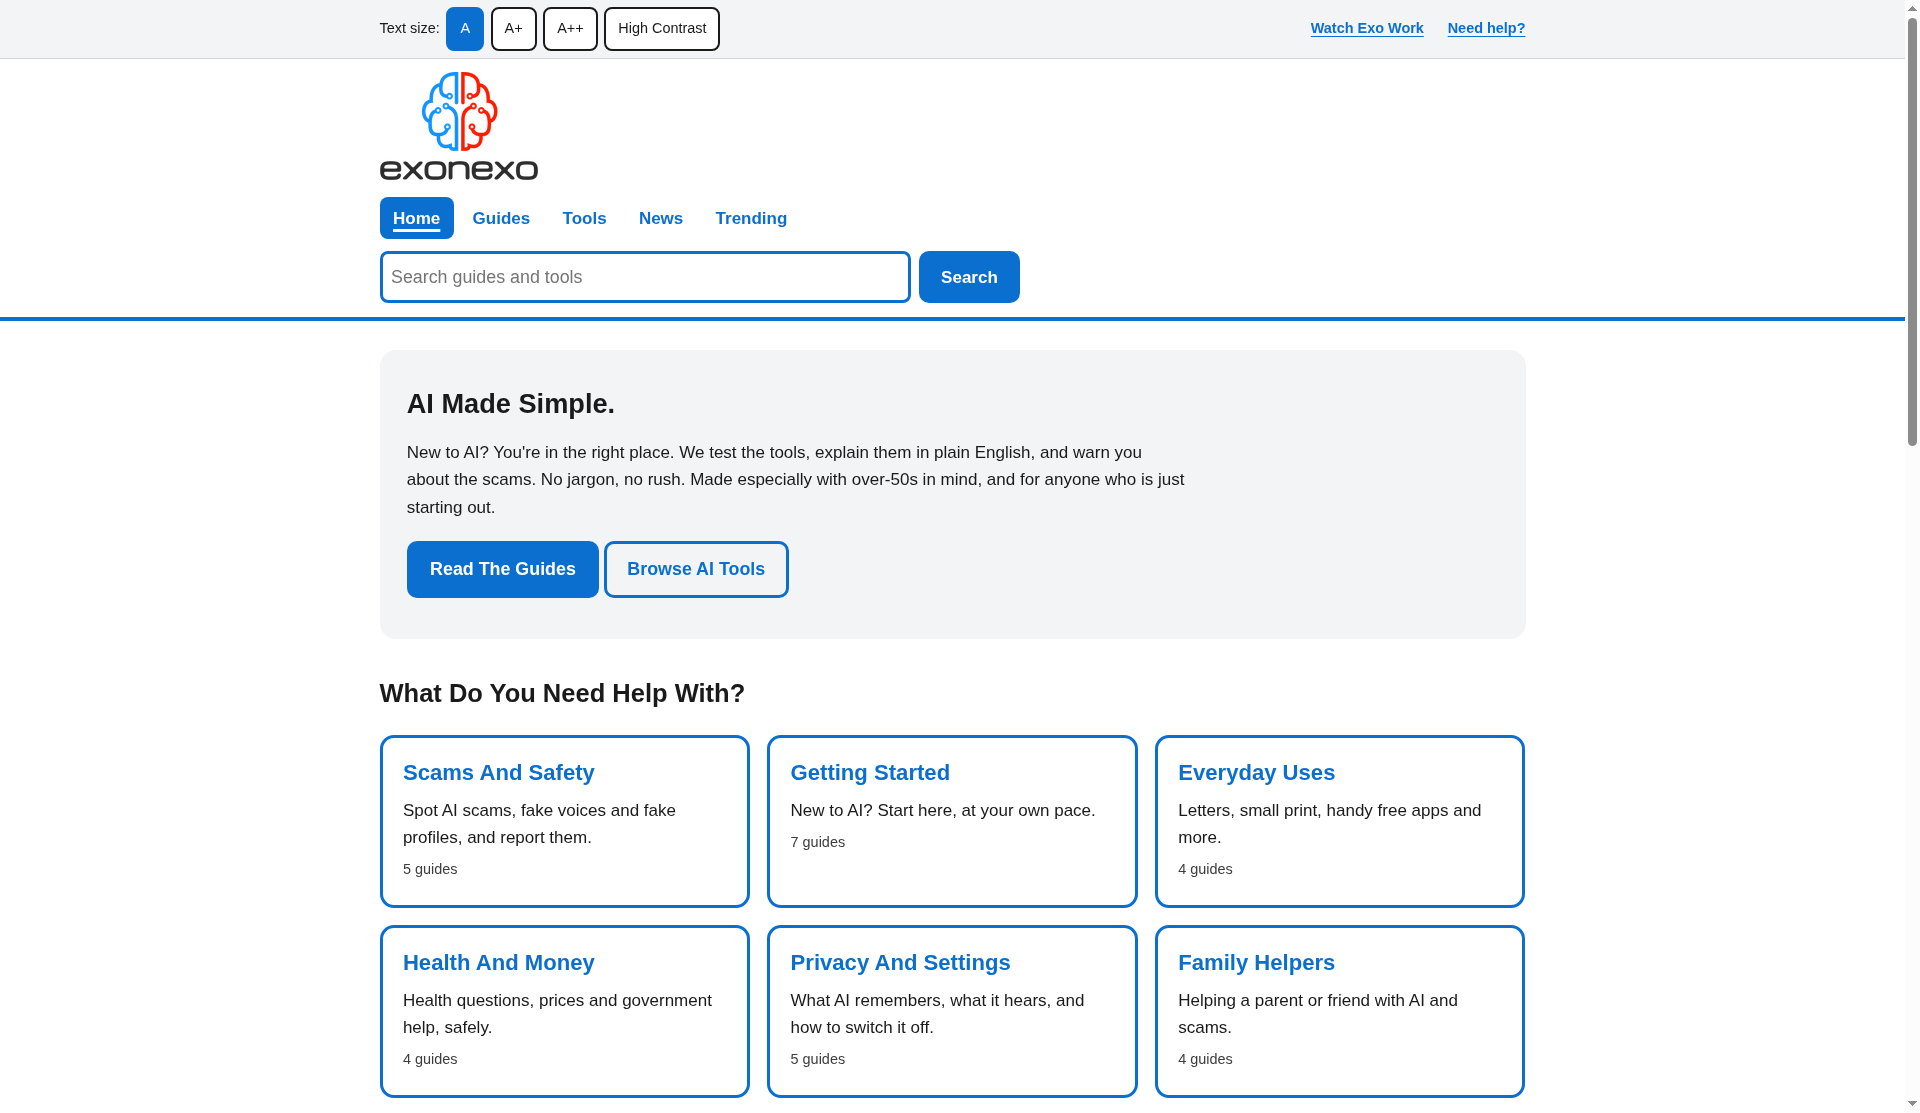The width and height of the screenshot is (1920, 1113).
Task: Open the Scams And Safety card
Action: pos(565,822)
